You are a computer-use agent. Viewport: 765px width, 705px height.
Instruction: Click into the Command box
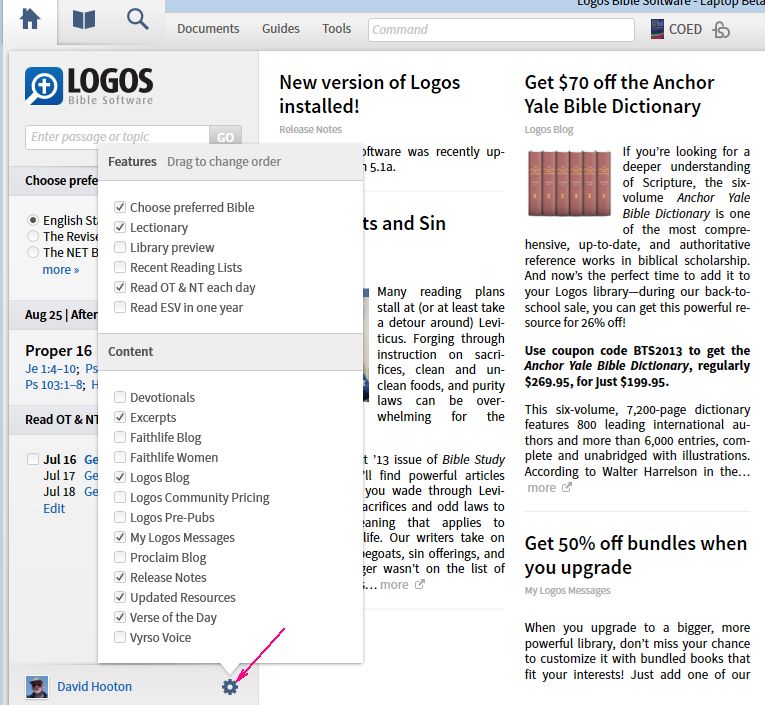coord(501,30)
